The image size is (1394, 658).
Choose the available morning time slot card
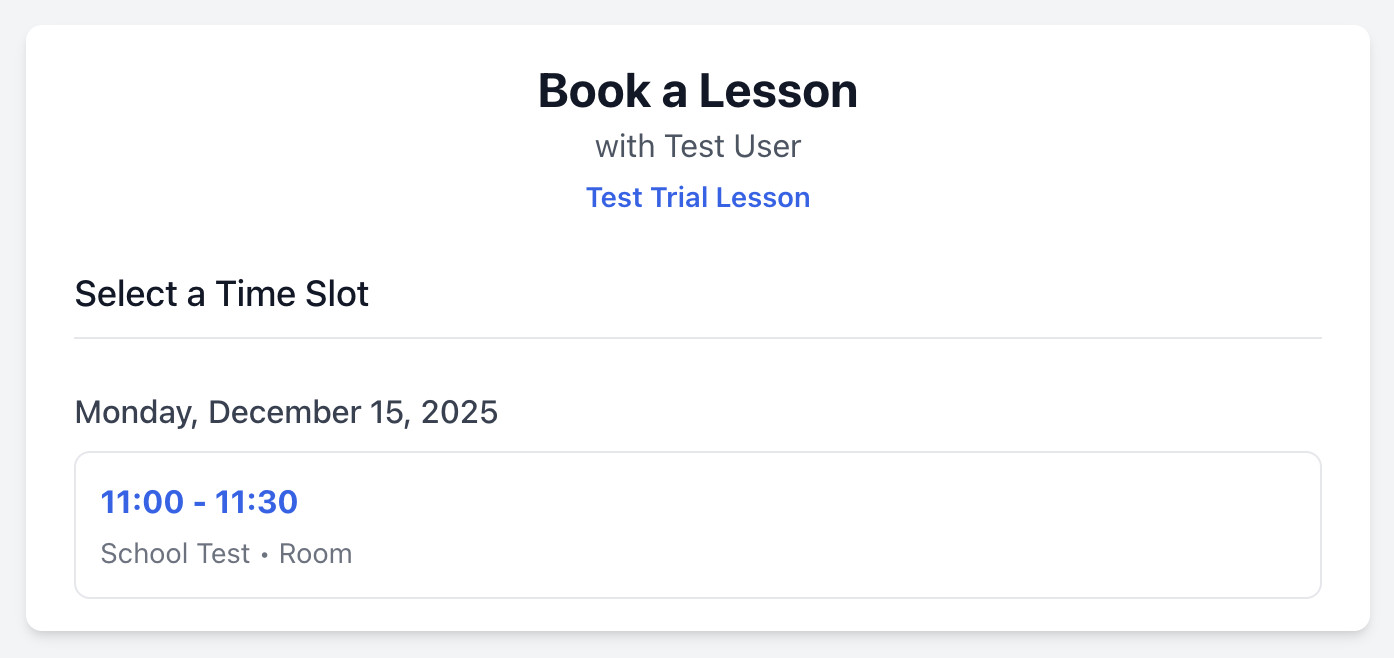coord(698,524)
